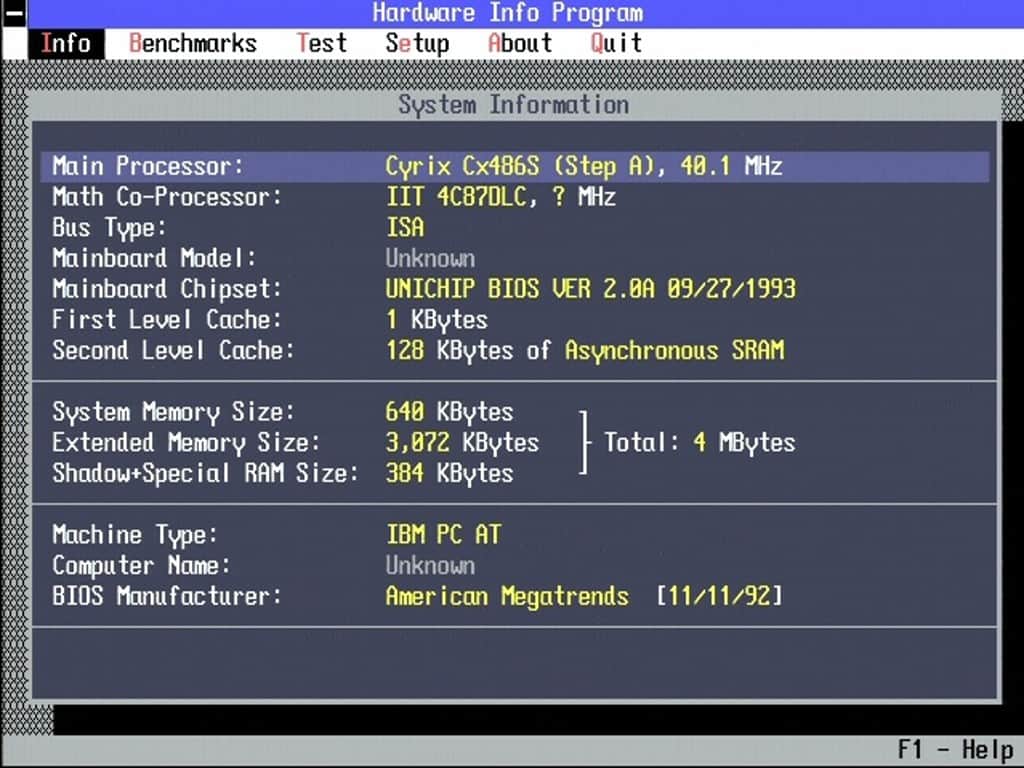The height and width of the screenshot is (768, 1024).
Task: Click the First Level Cache label
Action: [167, 319]
